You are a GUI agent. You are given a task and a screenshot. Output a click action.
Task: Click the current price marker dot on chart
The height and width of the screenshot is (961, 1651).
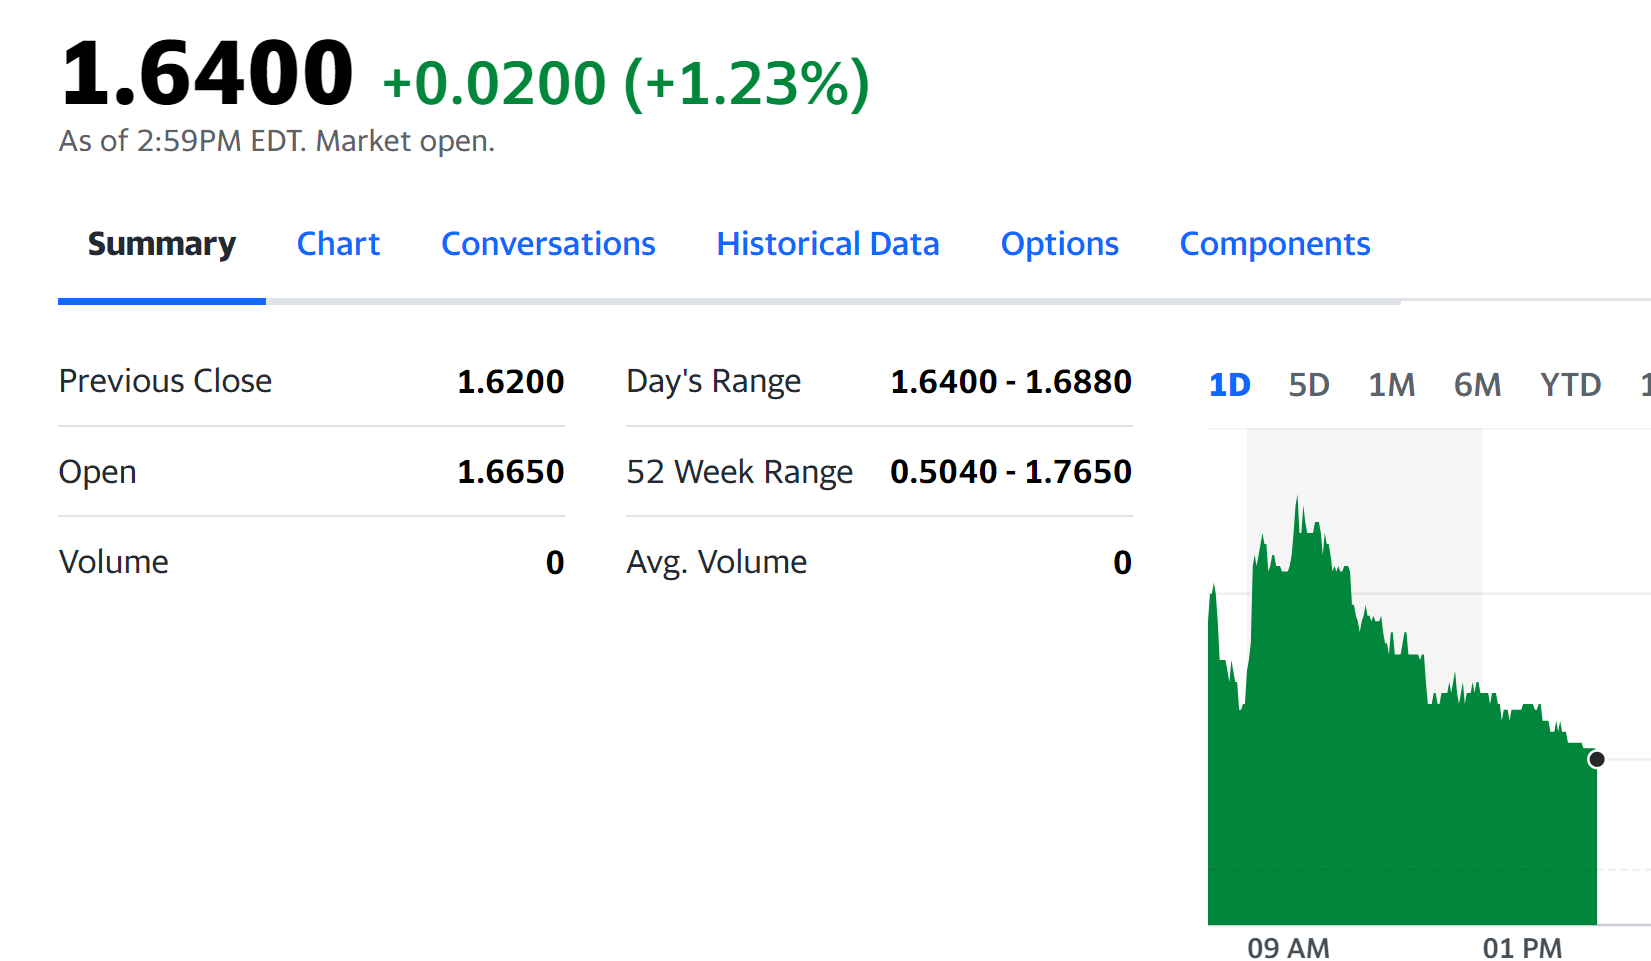click(x=1597, y=759)
